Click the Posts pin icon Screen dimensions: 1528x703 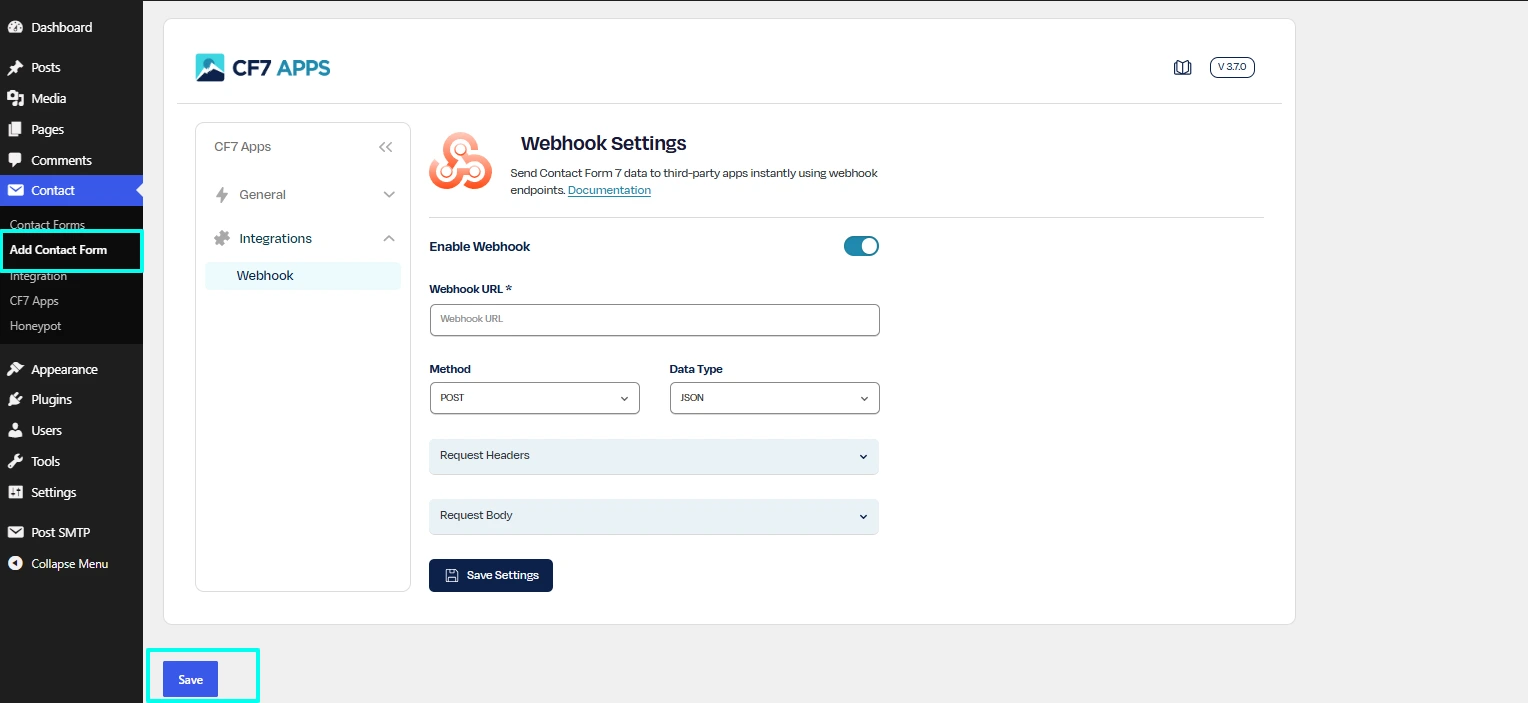coord(15,68)
